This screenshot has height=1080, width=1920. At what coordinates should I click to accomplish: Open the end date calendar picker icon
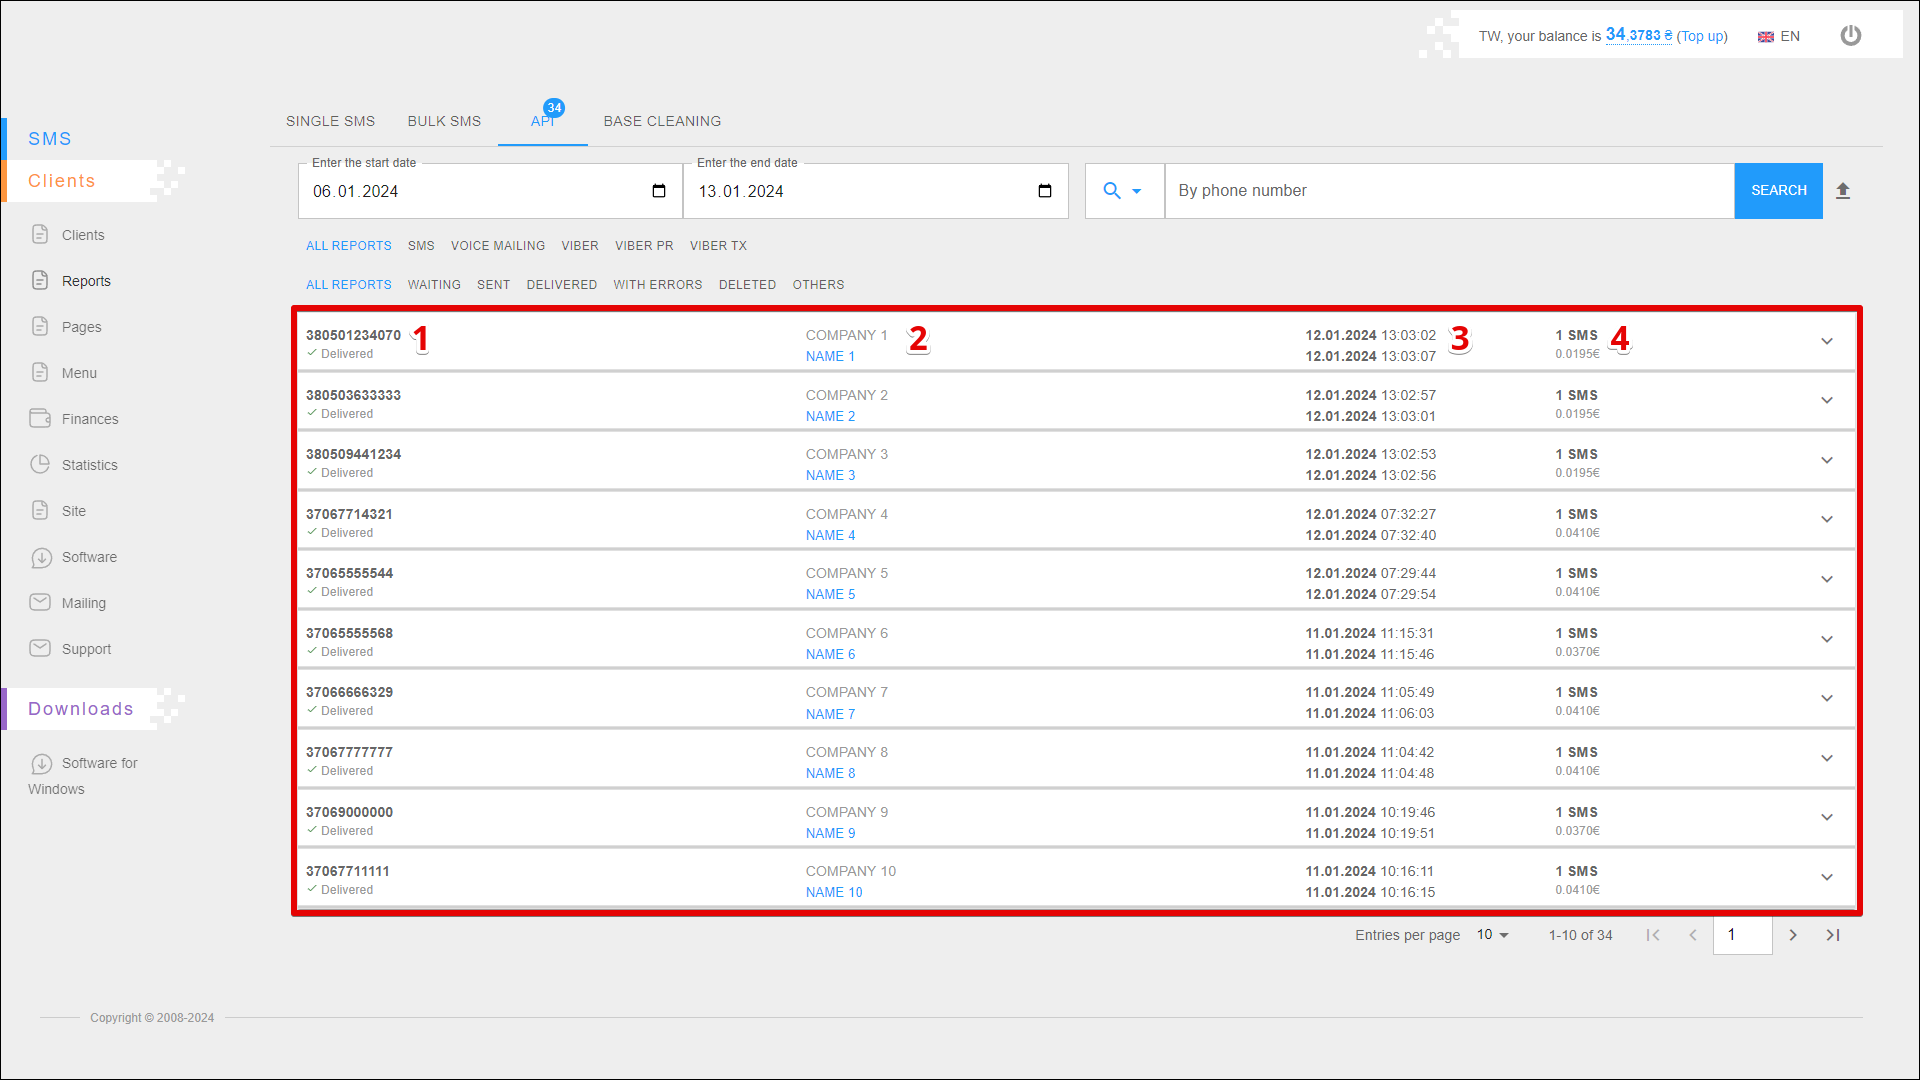tap(1045, 191)
